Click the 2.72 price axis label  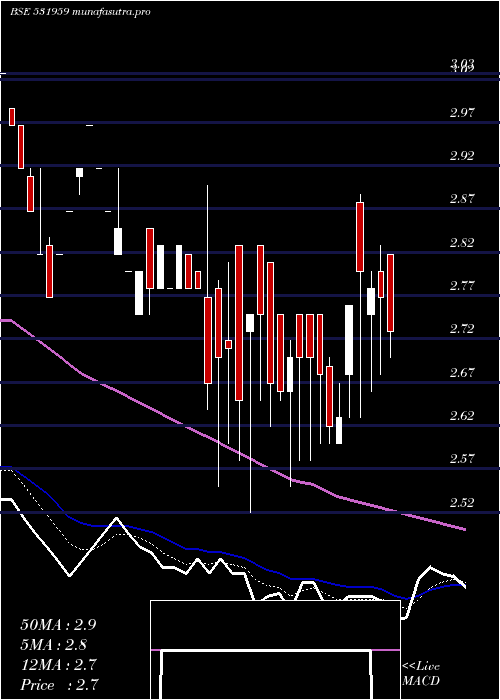coord(462,329)
